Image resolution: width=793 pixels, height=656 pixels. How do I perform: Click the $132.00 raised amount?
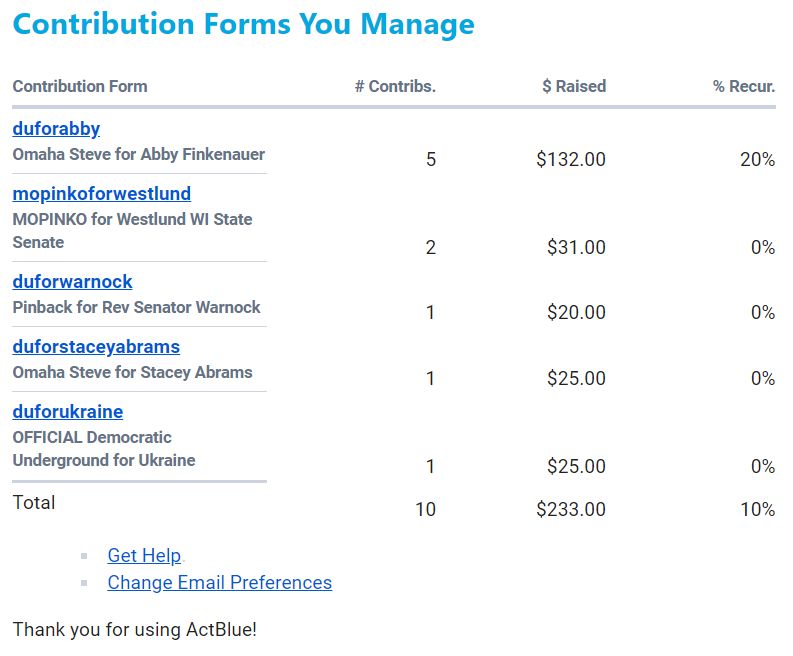coord(571,159)
